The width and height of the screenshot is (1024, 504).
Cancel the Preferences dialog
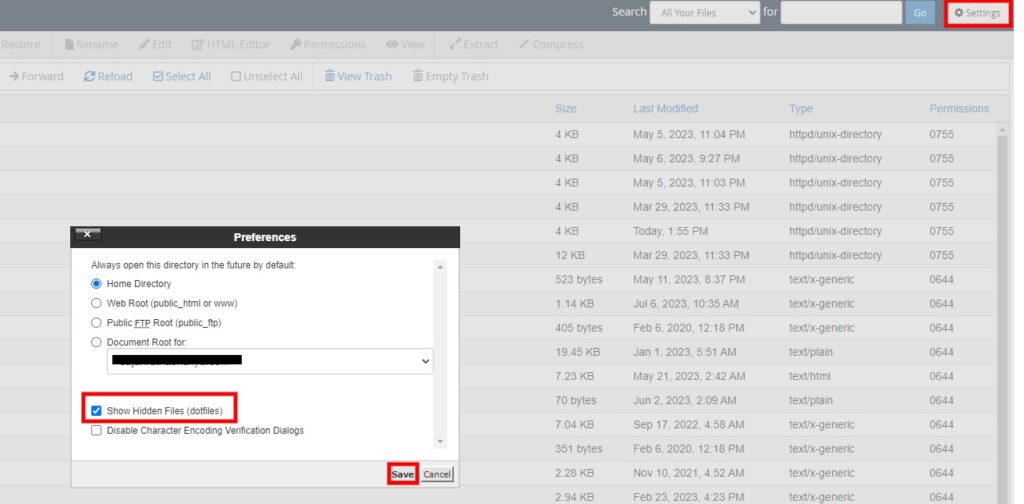click(437, 474)
